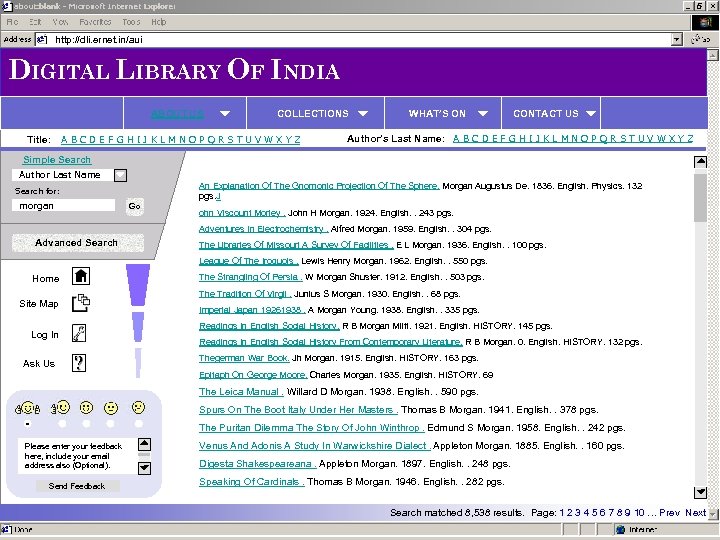Click the feedback text area
The height and width of the screenshot is (540, 720).
point(78,456)
